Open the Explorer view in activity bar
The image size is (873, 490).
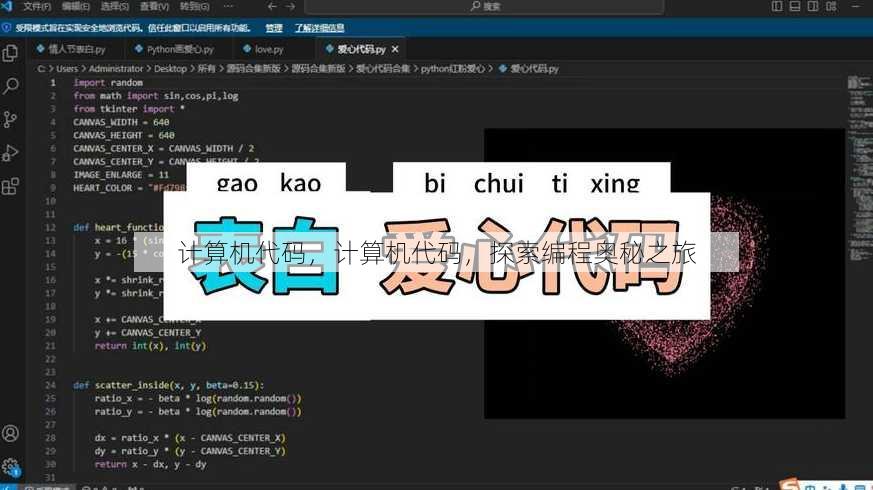click(x=10, y=53)
